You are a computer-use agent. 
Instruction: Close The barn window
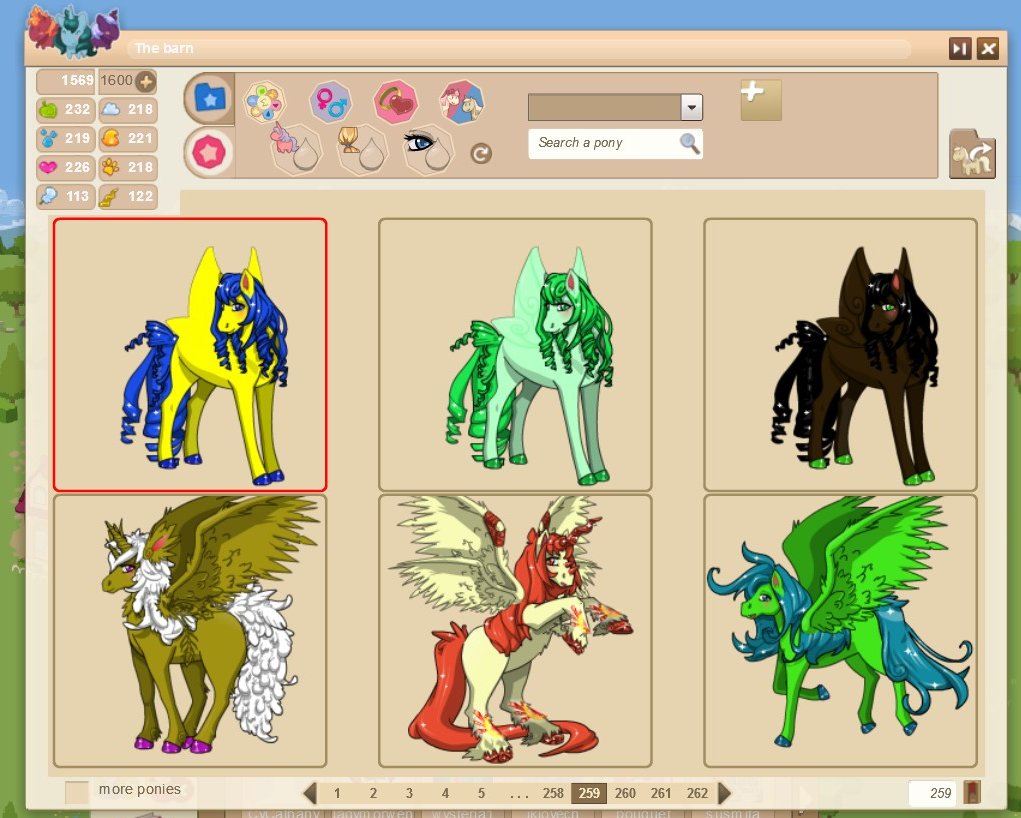click(x=988, y=49)
